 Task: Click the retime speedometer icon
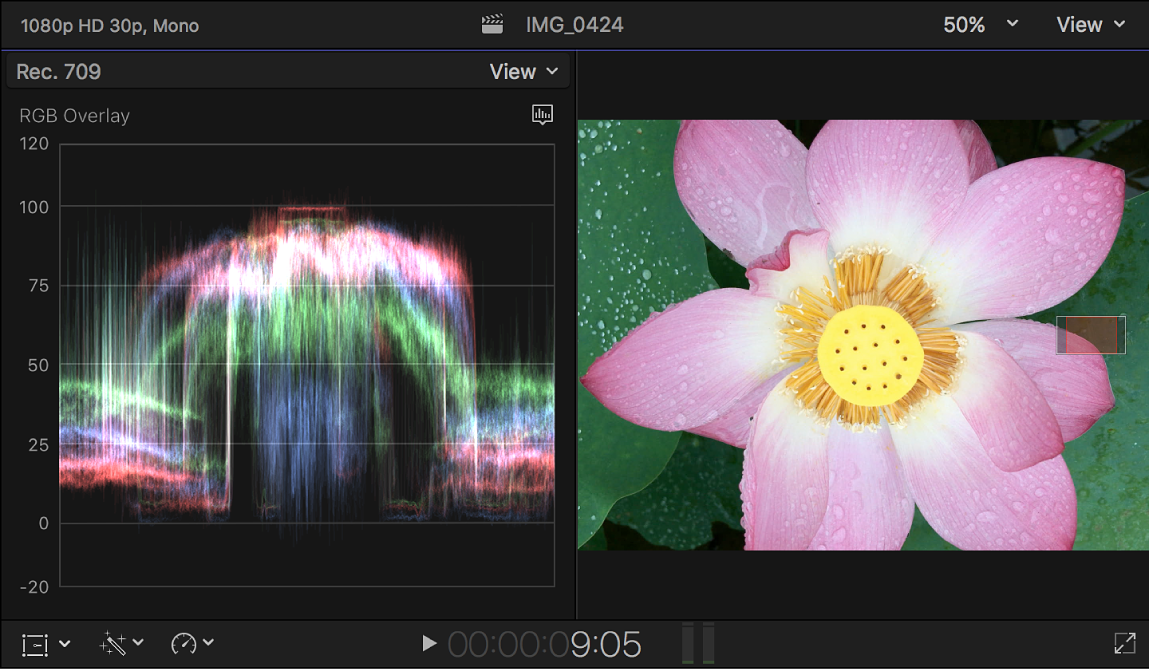pos(184,644)
